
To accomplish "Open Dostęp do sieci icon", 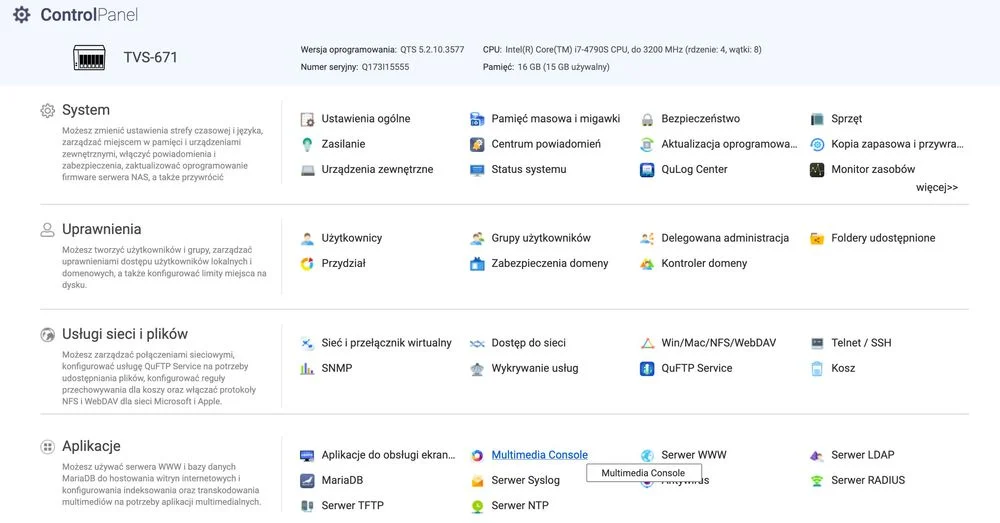I will pyautogui.click(x=477, y=344).
